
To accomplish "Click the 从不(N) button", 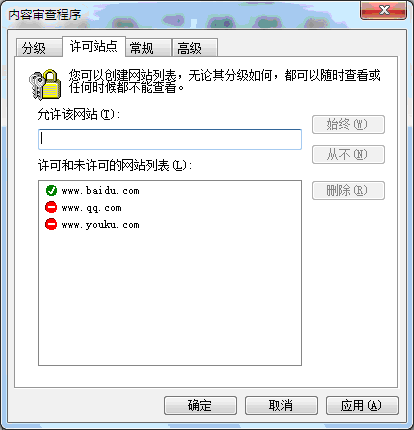I will [348, 155].
